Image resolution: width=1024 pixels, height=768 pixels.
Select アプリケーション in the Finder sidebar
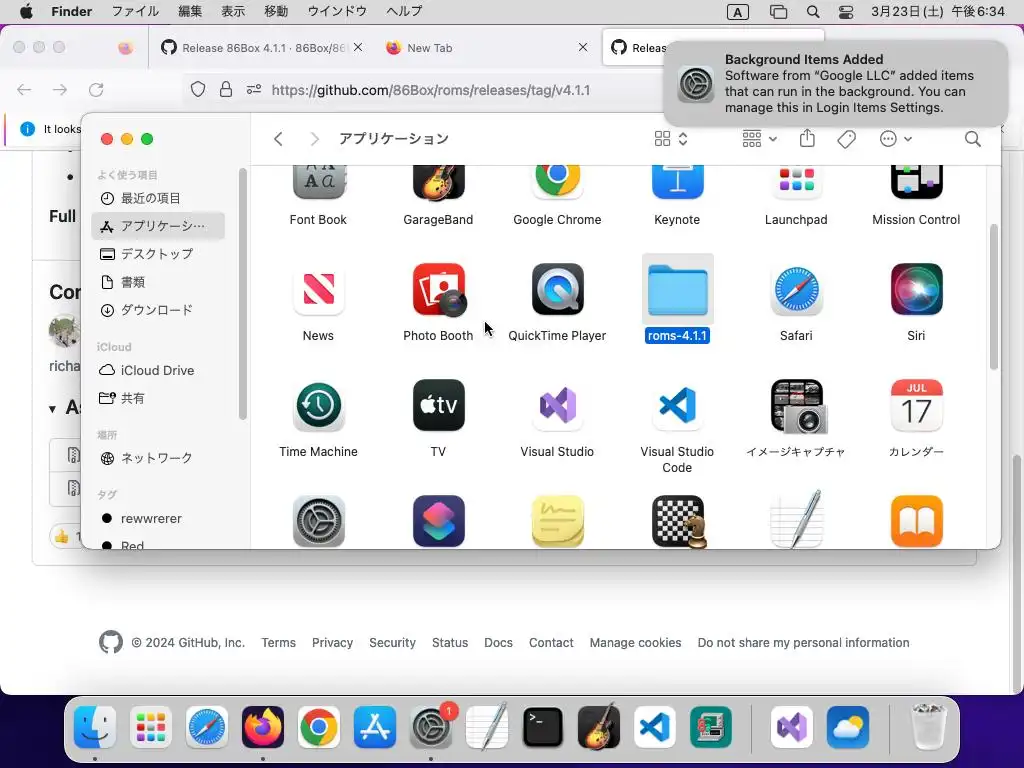[x=159, y=226]
